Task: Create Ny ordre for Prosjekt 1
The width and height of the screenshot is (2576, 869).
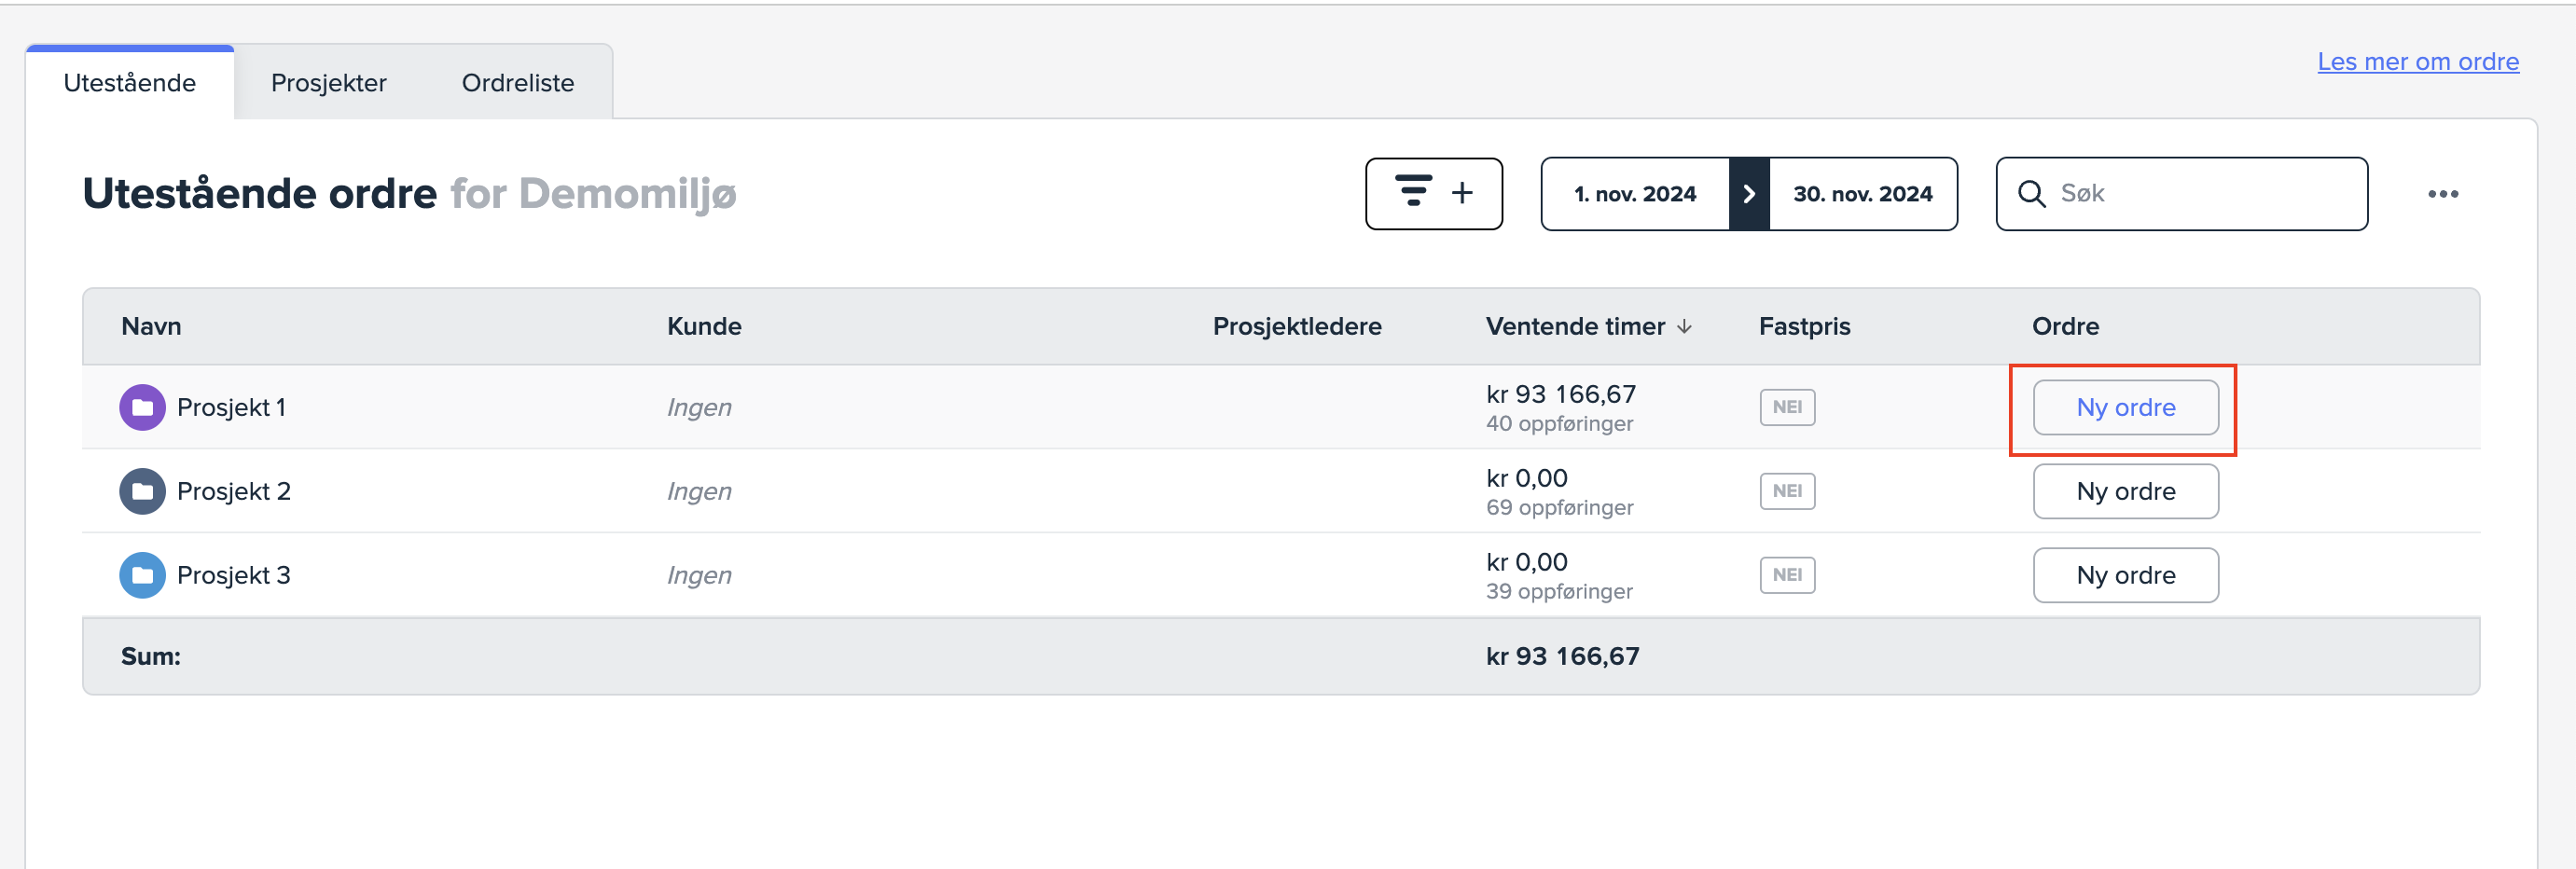Action: [x=2125, y=407]
